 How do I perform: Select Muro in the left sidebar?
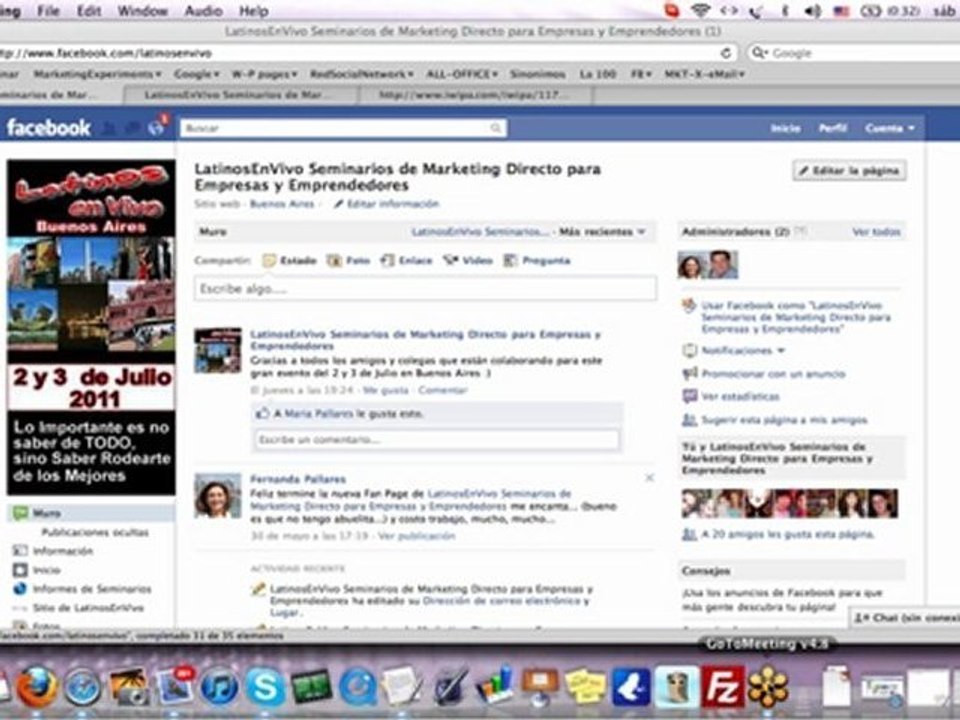(x=91, y=513)
